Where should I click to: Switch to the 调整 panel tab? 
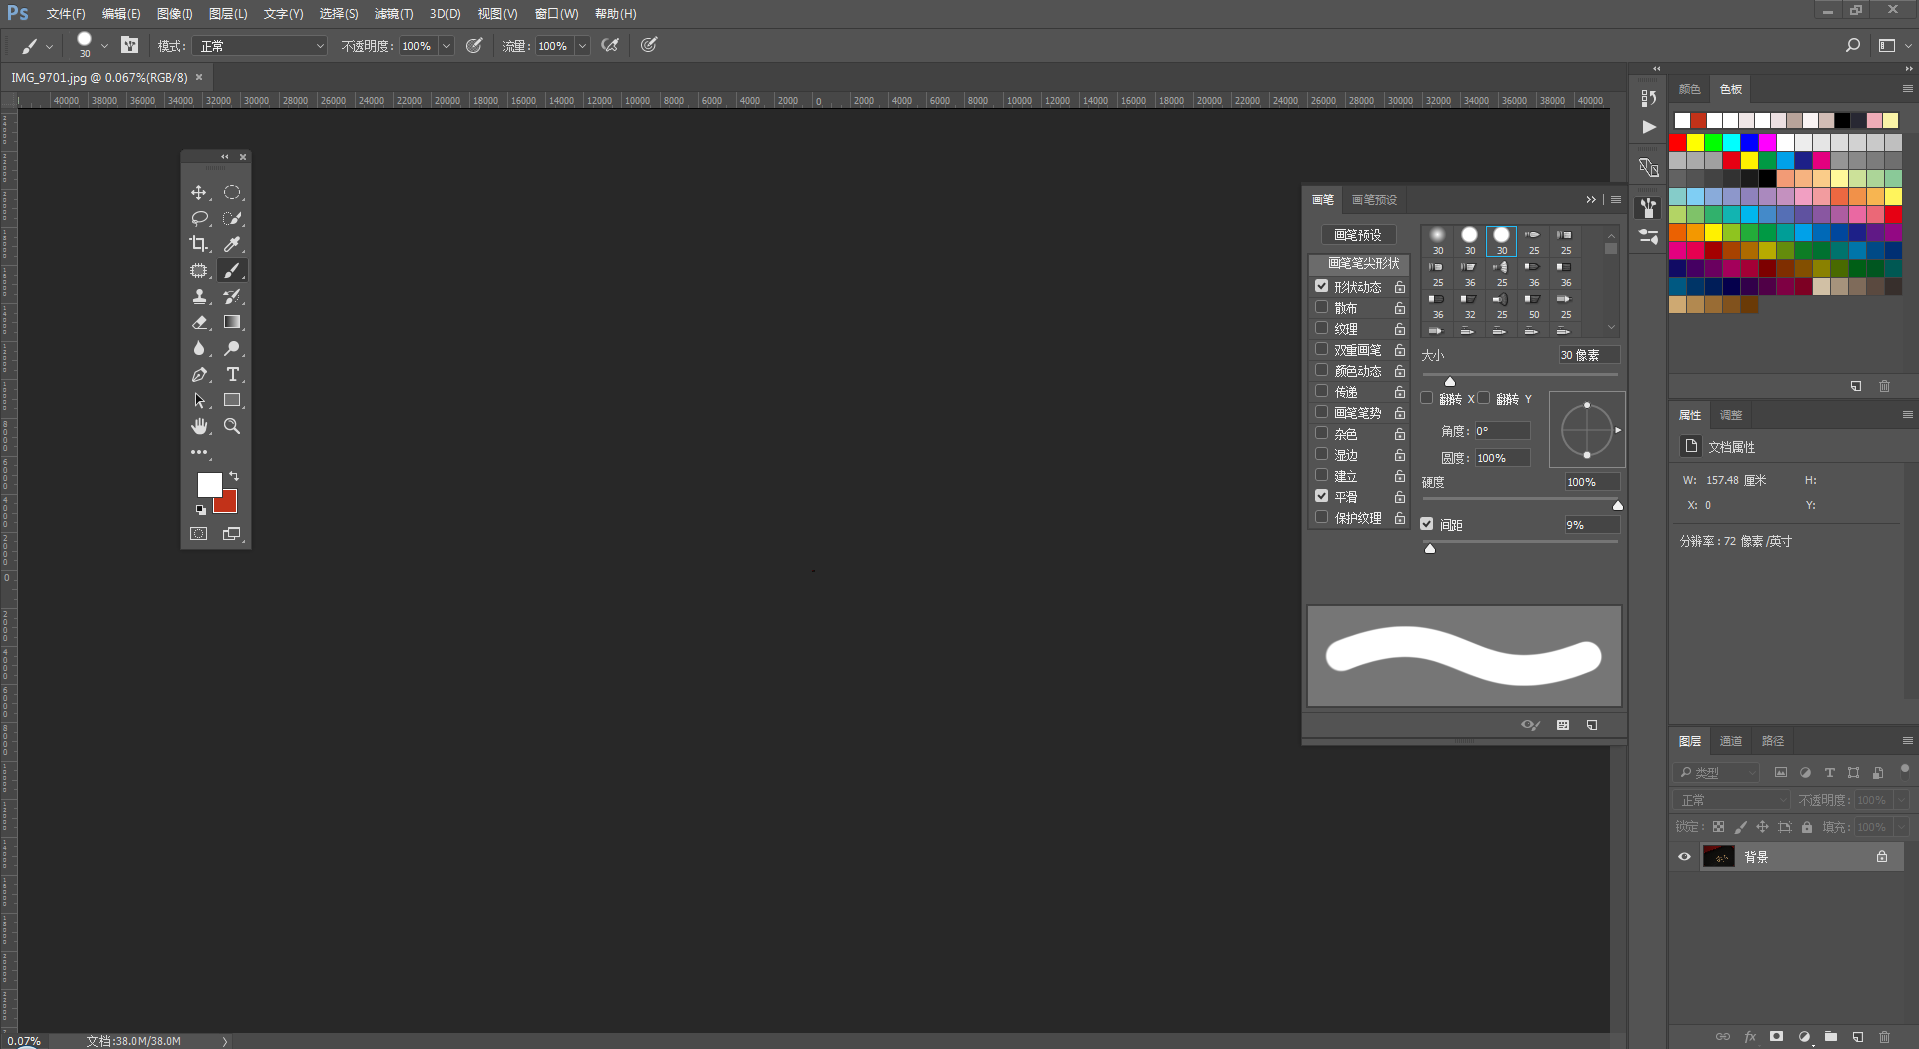coord(1731,415)
